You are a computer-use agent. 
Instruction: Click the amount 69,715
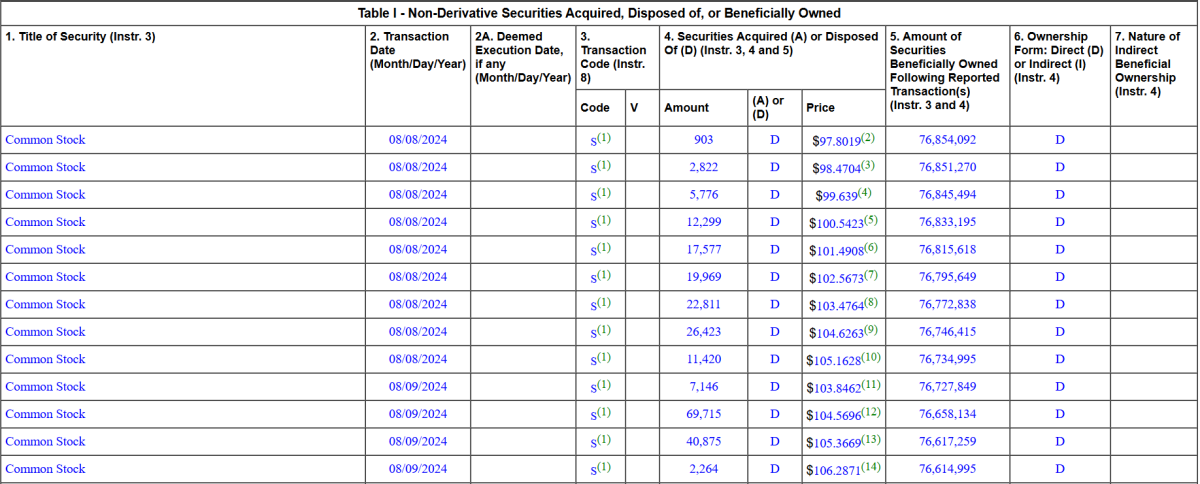[703, 415]
